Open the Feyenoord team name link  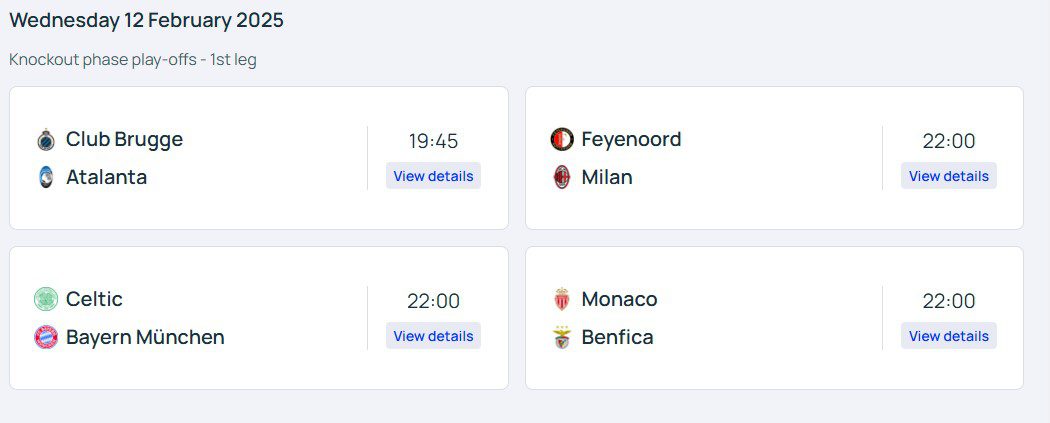(631, 139)
